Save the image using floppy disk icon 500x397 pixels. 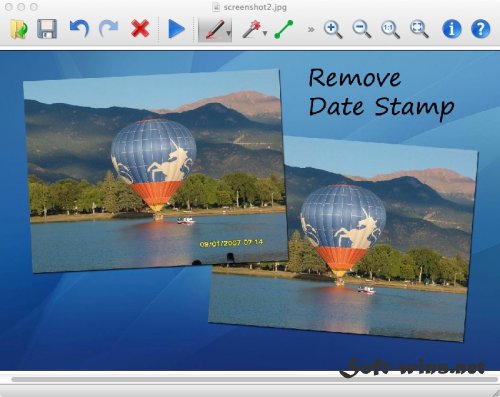47,29
